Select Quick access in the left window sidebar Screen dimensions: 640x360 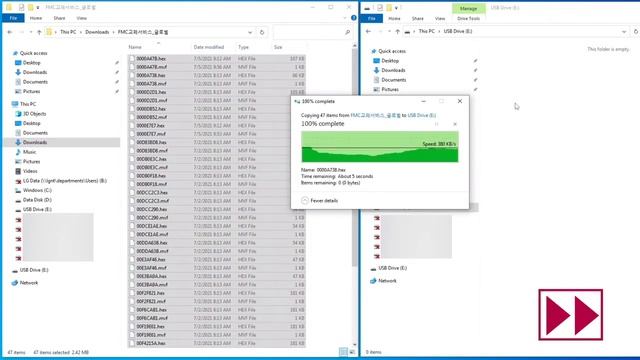pyautogui.click(x=33, y=53)
